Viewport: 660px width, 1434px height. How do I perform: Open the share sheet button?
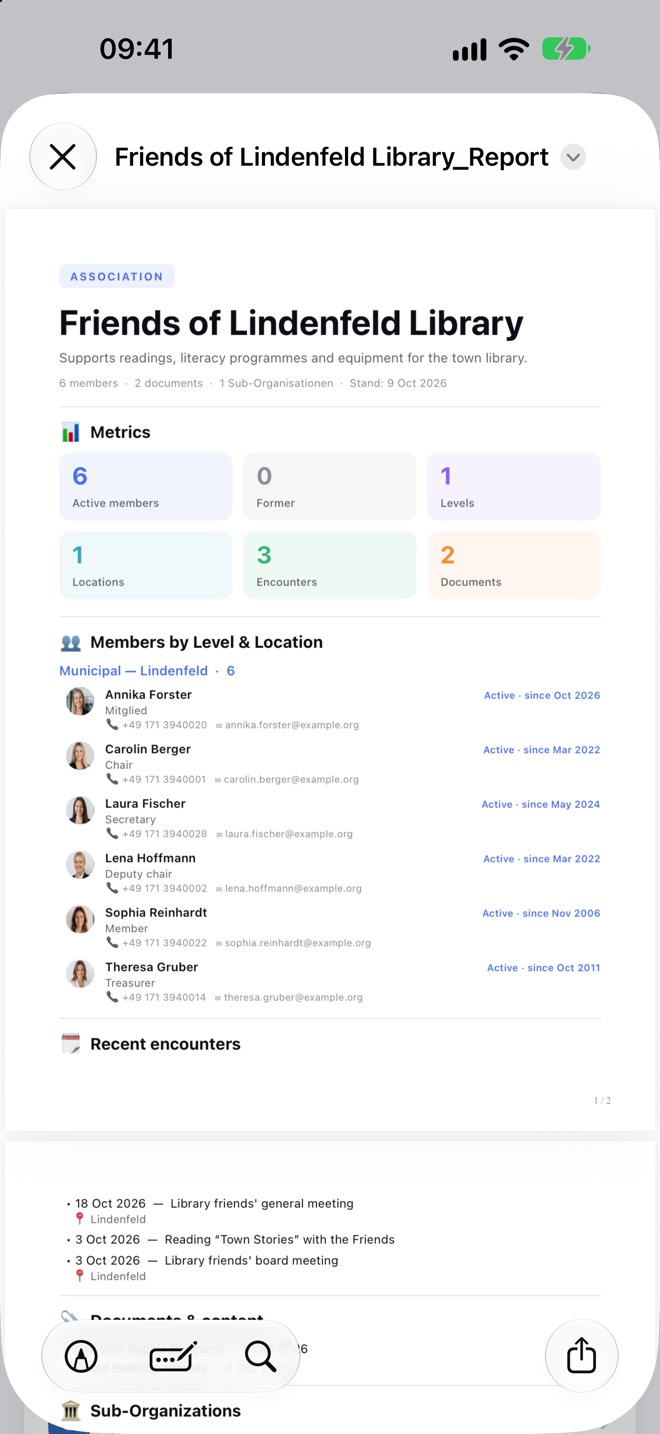581,1356
